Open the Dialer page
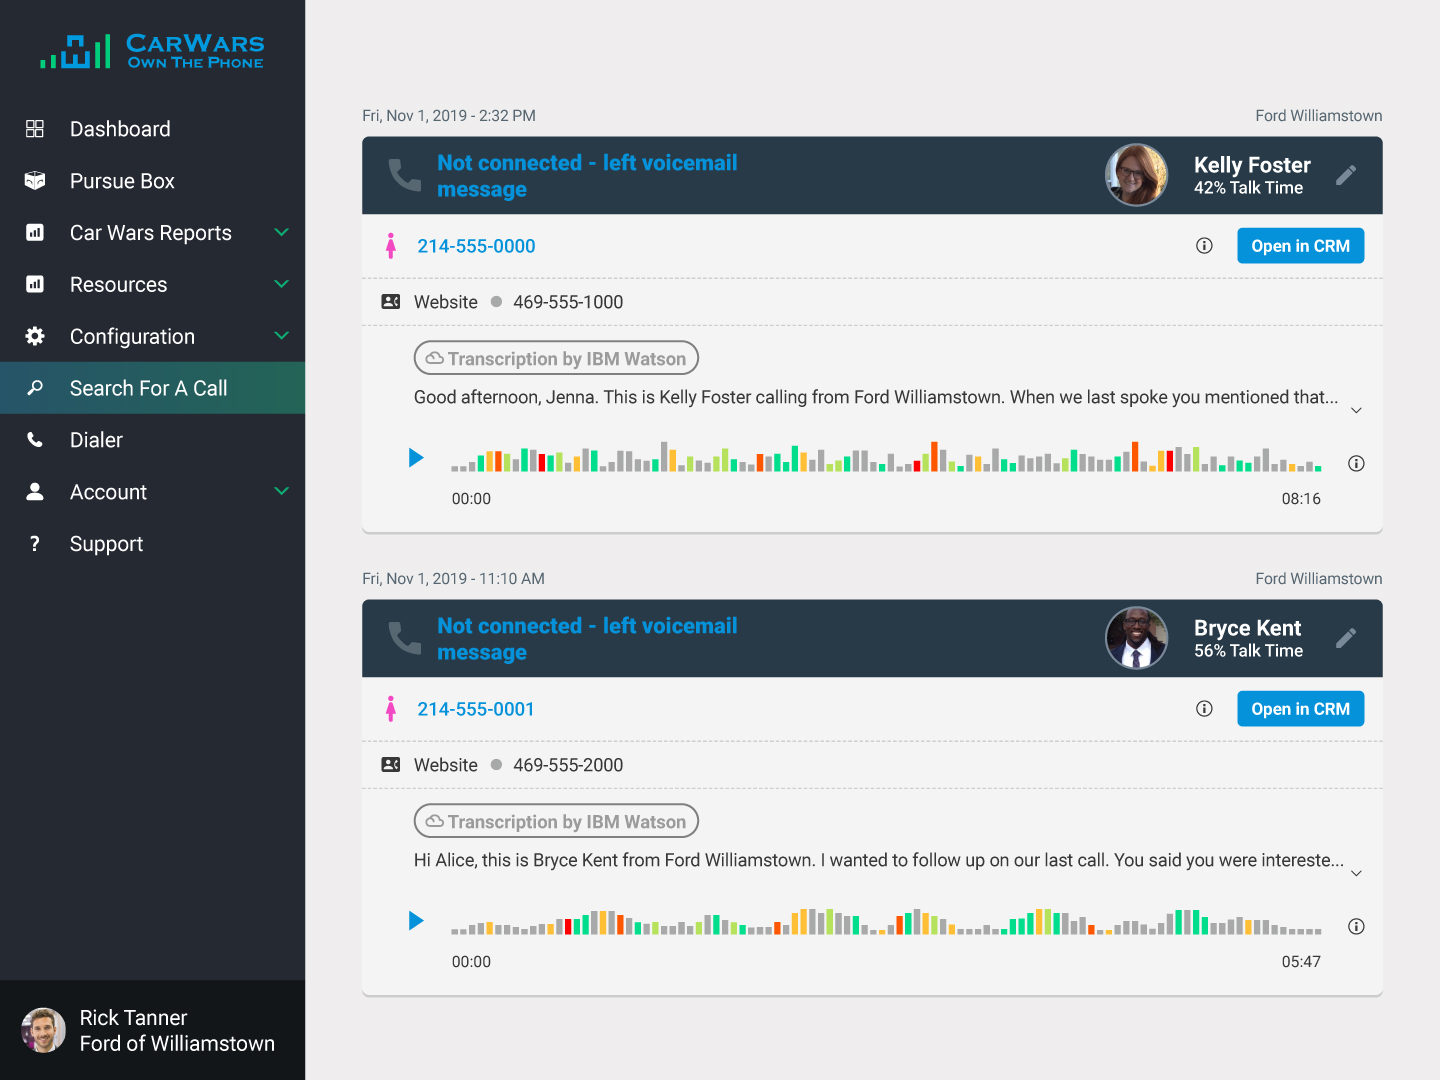The height and width of the screenshot is (1080, 1440). tap(152, 440)
